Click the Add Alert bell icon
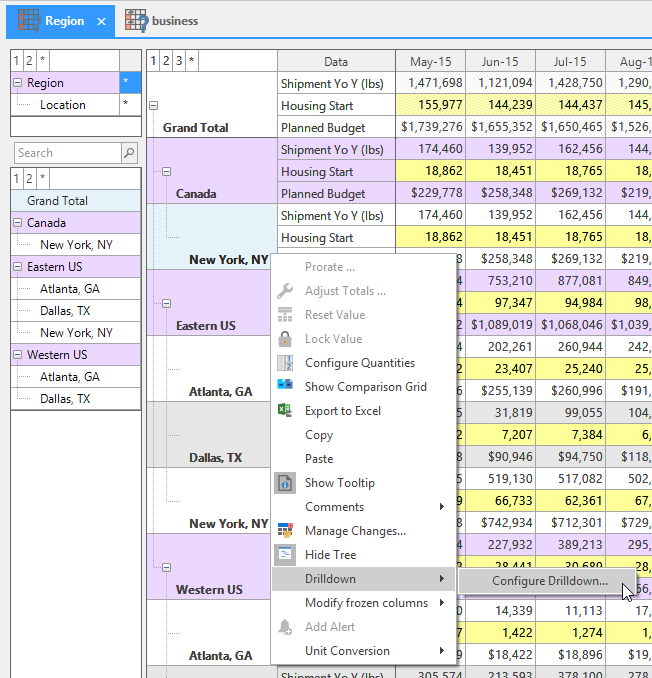 click(x=285, y=627)
